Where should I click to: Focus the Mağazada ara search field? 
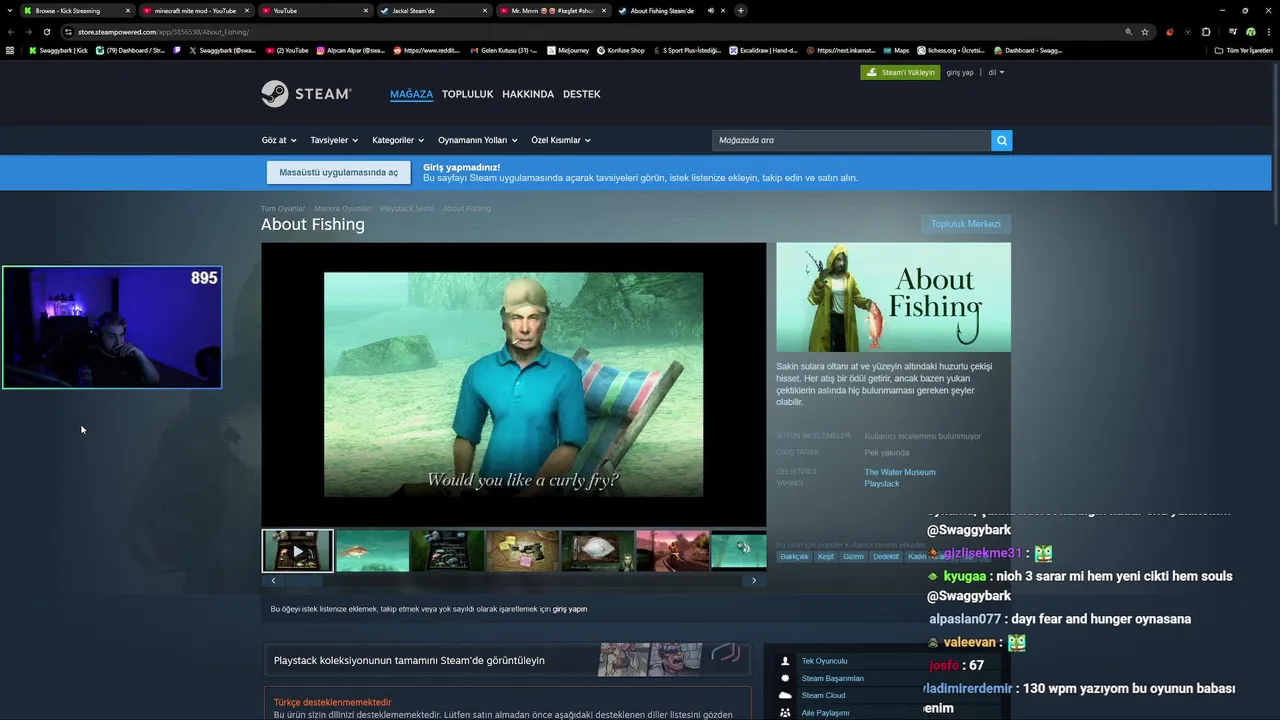[x=852, y=140]
